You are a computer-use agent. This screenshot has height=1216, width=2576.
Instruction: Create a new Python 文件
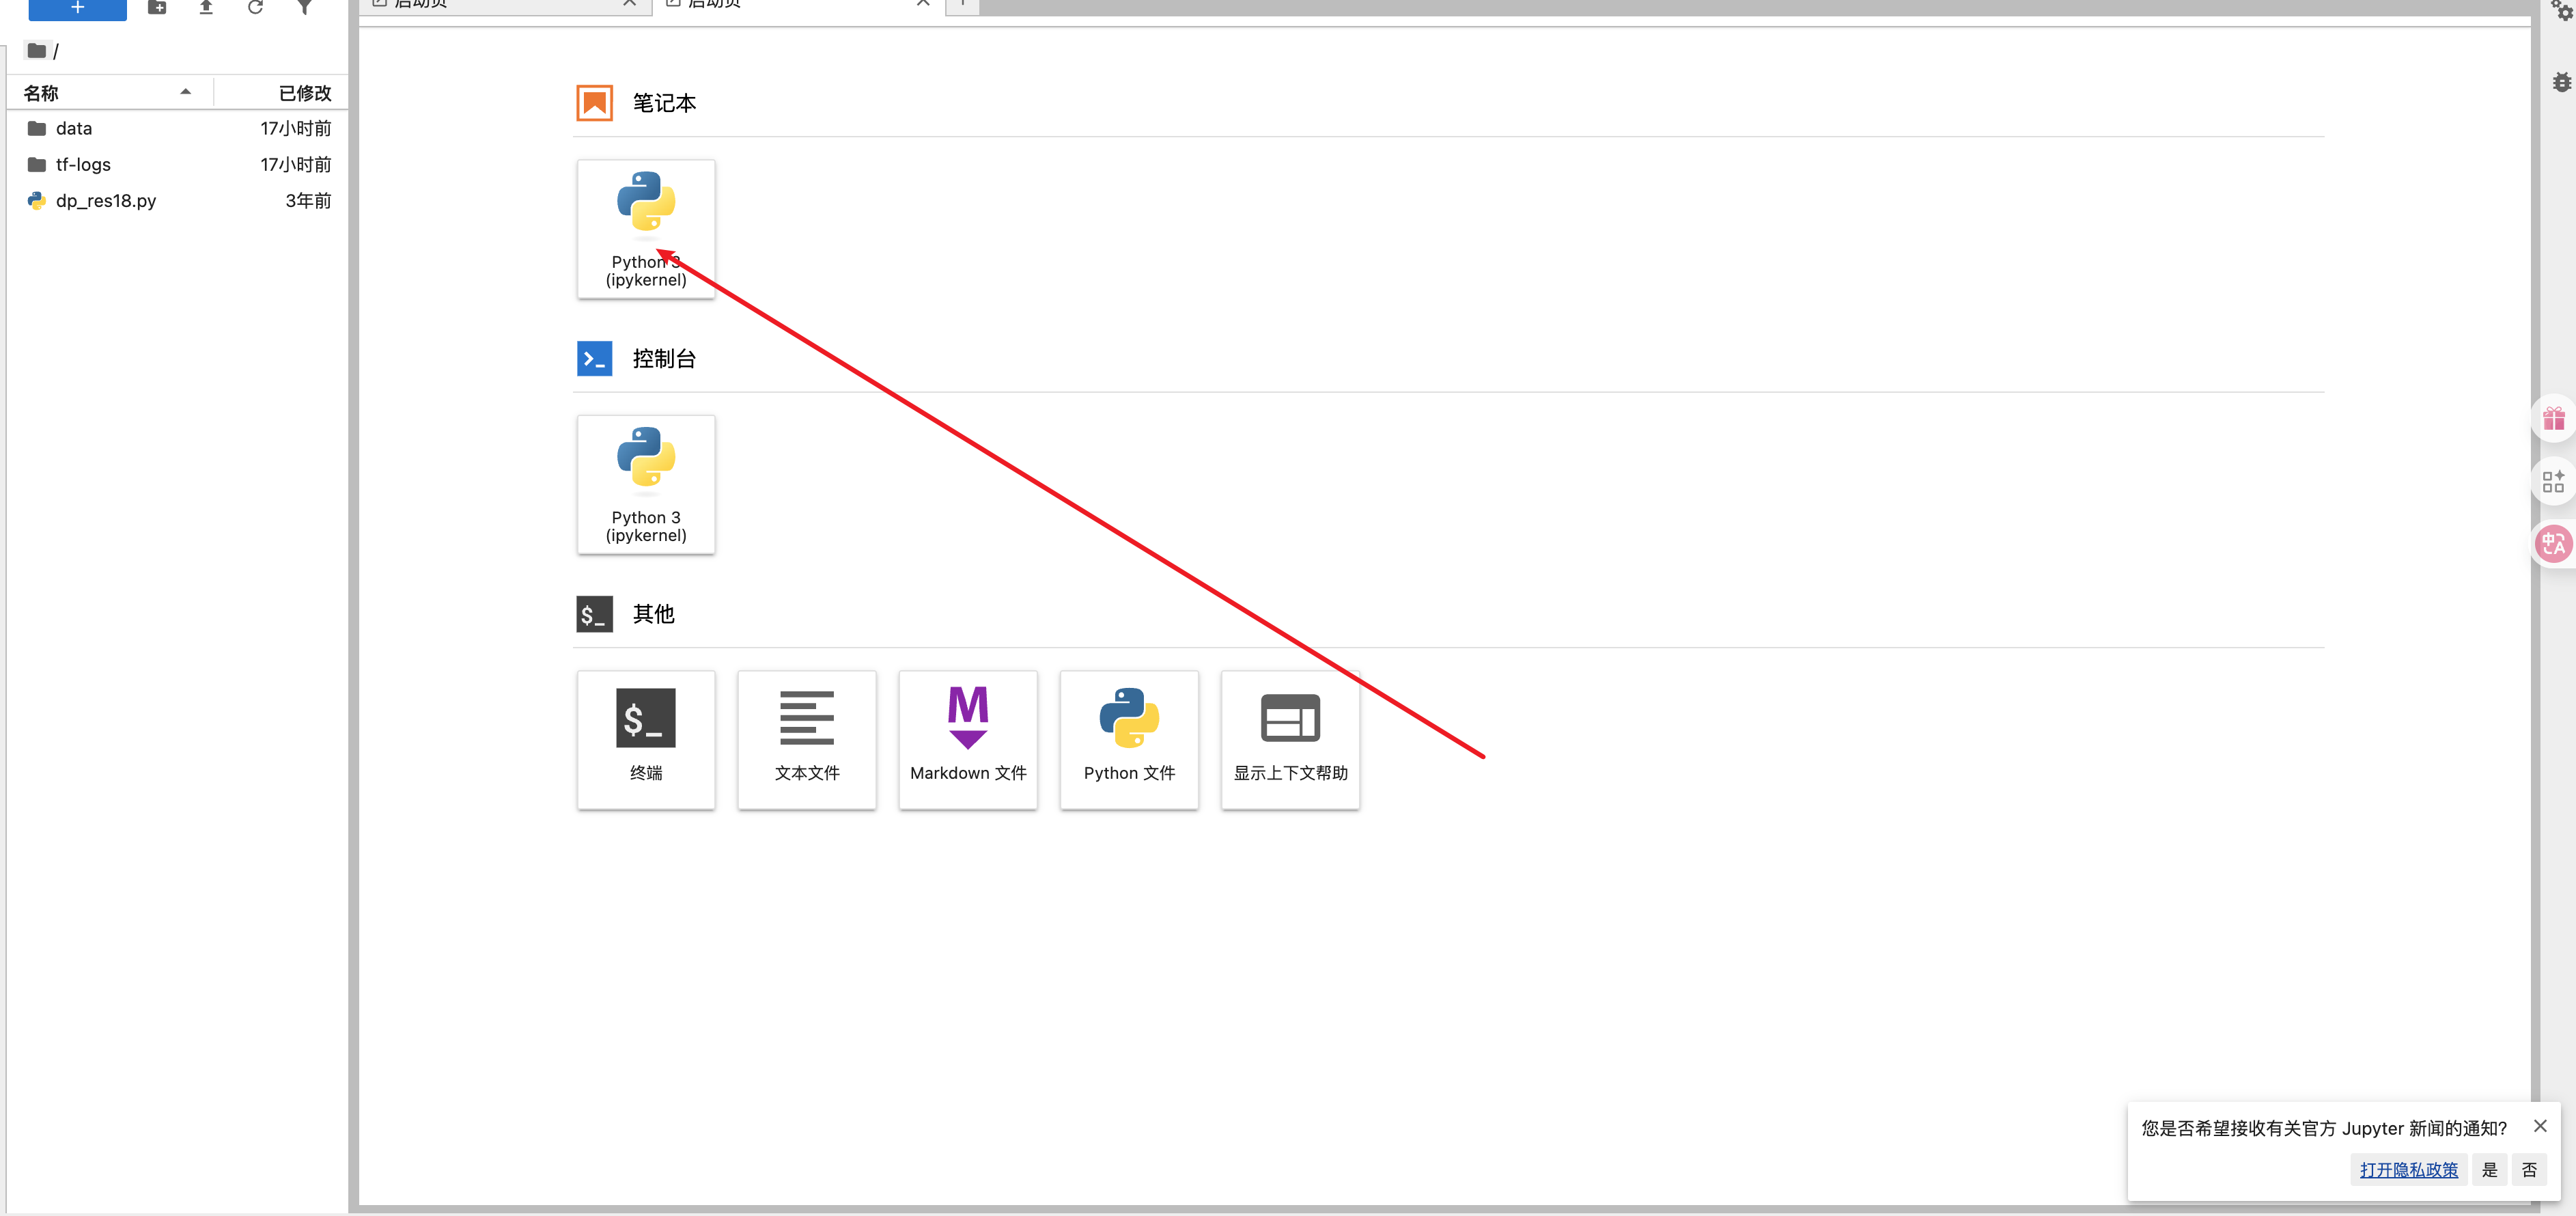1128,740
